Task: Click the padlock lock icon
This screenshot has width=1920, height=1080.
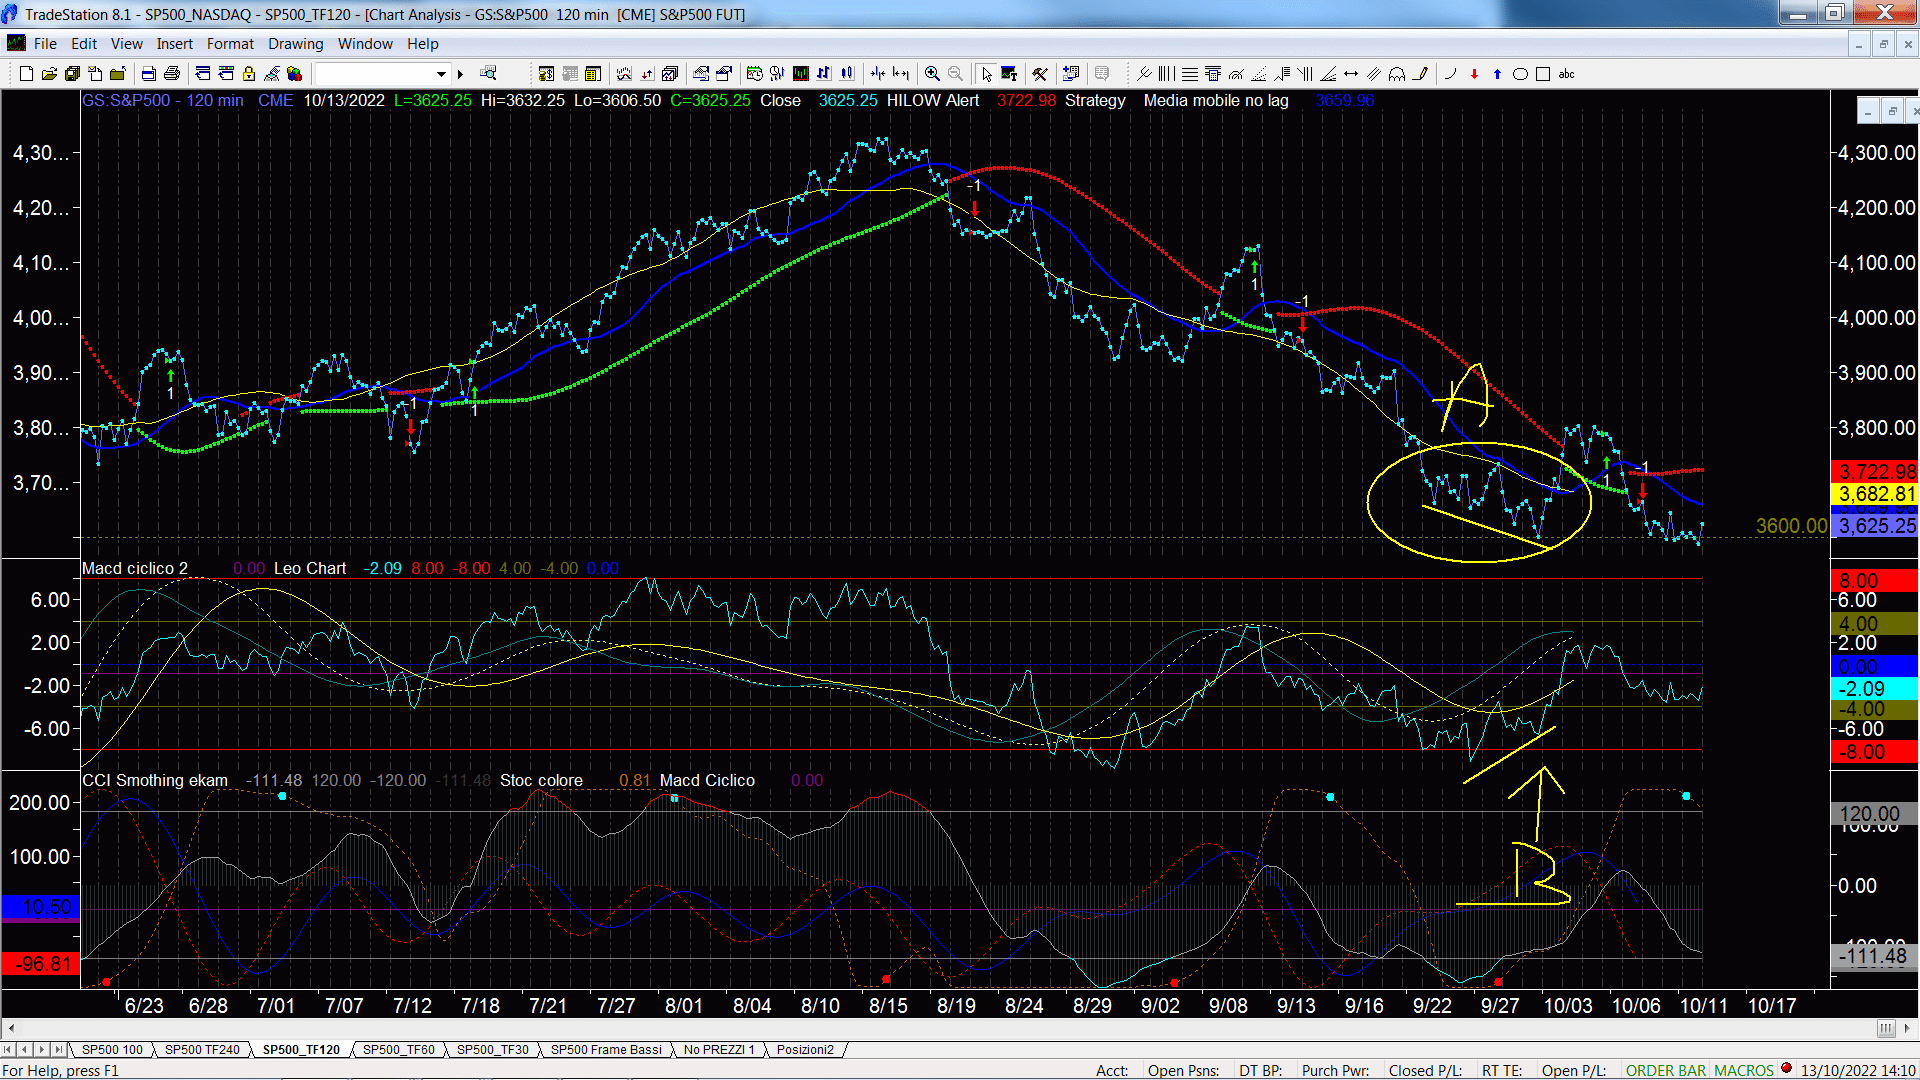Action: tap(249, 74)
